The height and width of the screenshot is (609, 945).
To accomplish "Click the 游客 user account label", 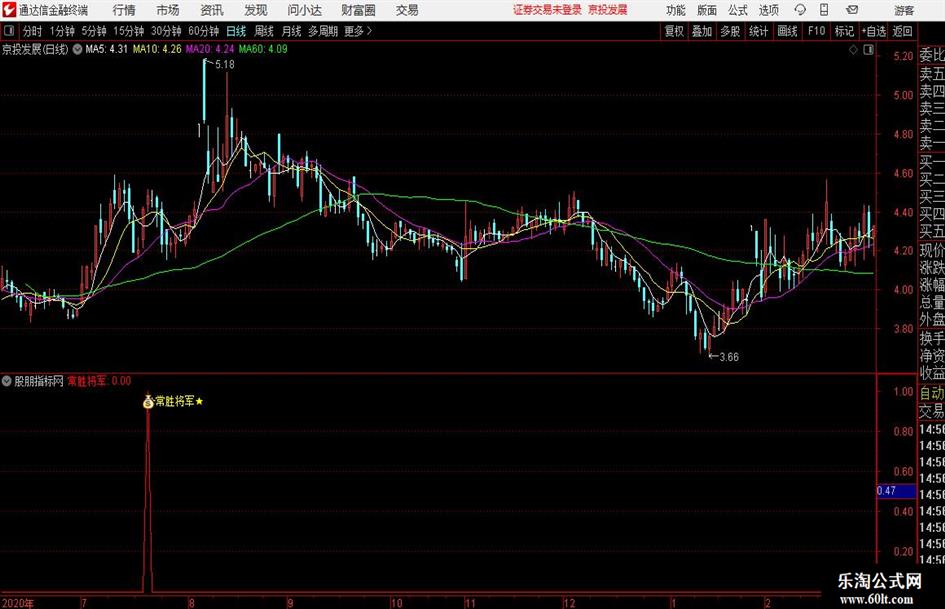I will coord(904,10).
